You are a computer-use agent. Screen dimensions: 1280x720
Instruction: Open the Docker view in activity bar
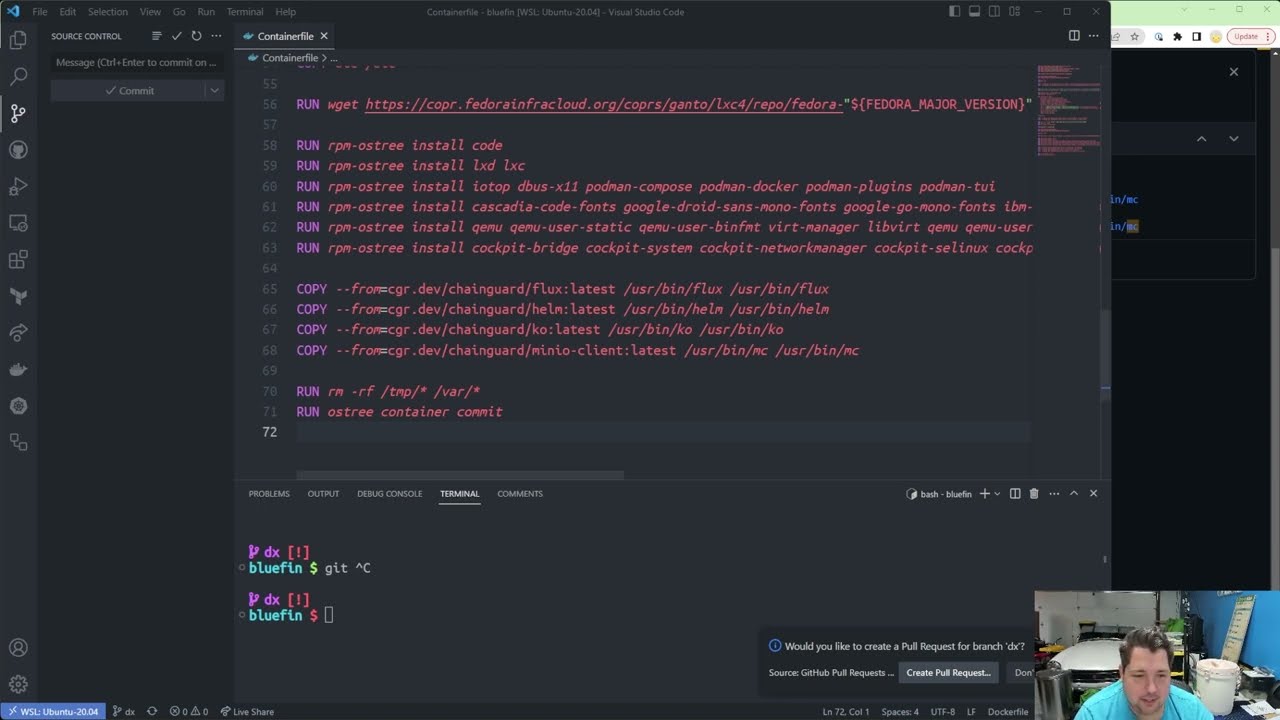(x=18, y=369)
